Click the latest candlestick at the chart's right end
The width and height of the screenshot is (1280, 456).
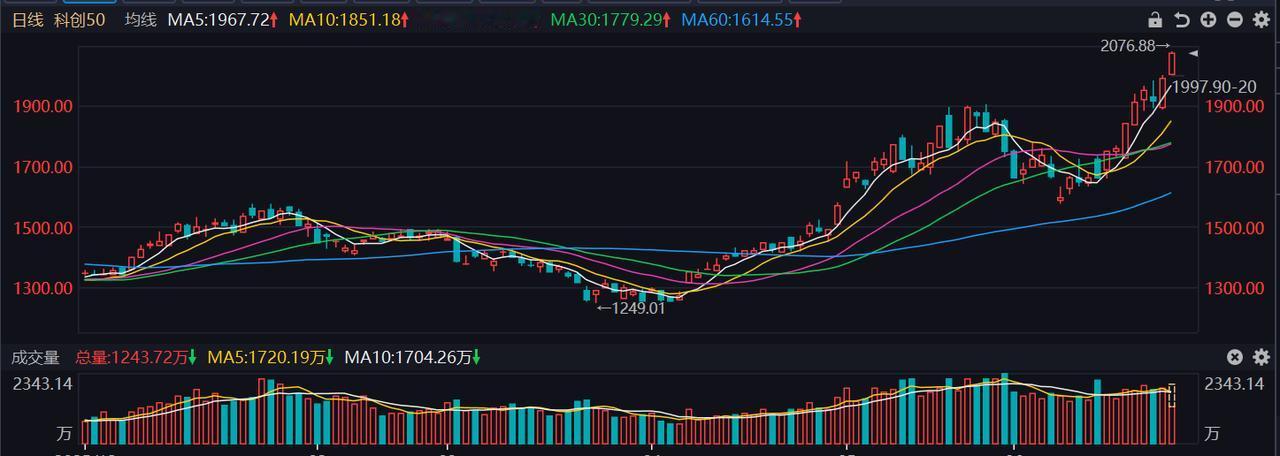[x=1172, y=64]
